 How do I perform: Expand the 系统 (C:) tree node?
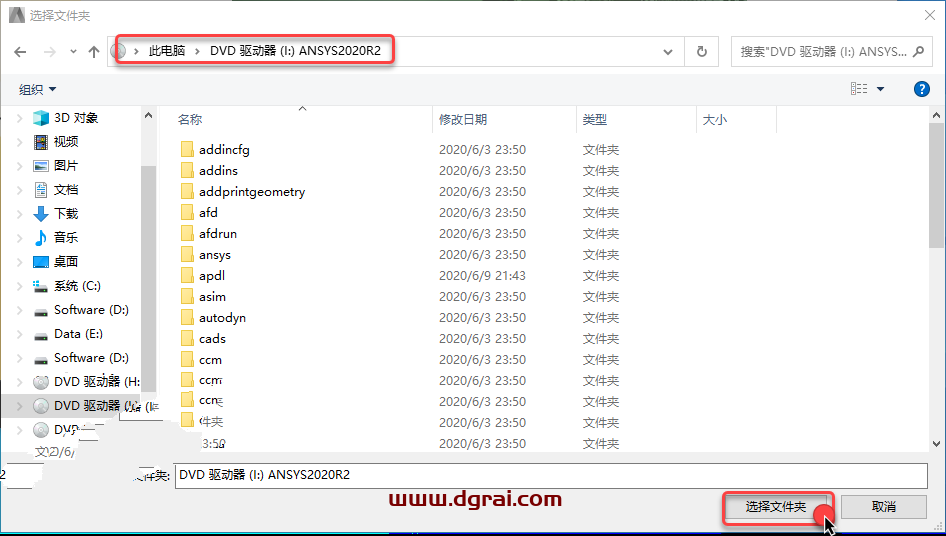tap(19, 286)
